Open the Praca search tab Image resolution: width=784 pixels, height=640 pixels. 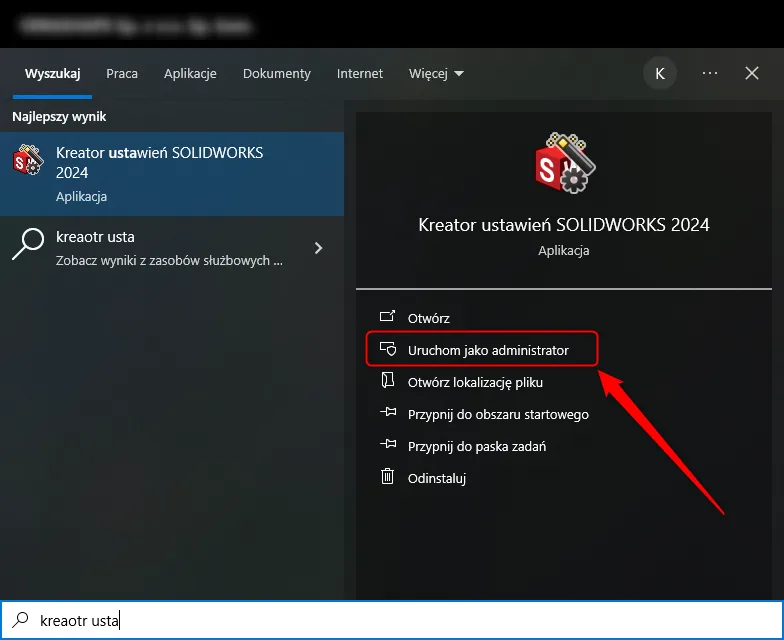(x=122, y=74)
